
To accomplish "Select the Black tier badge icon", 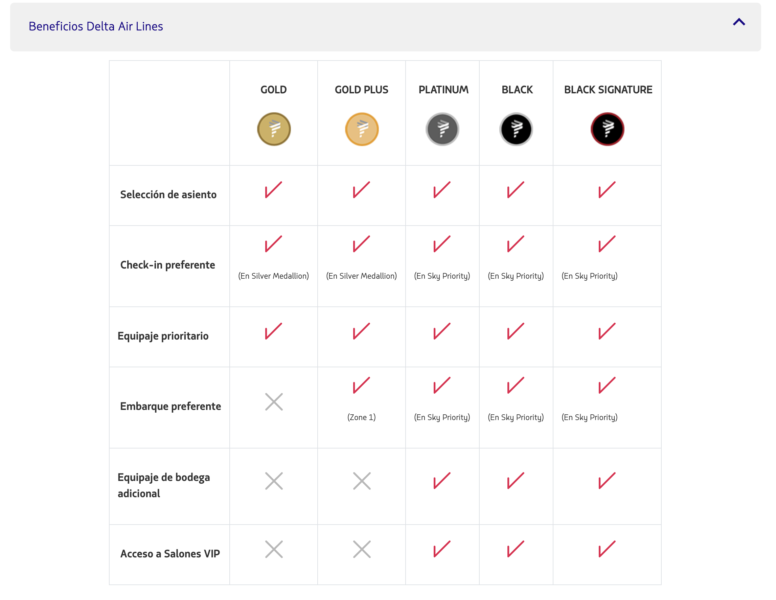I will (516, 129).
